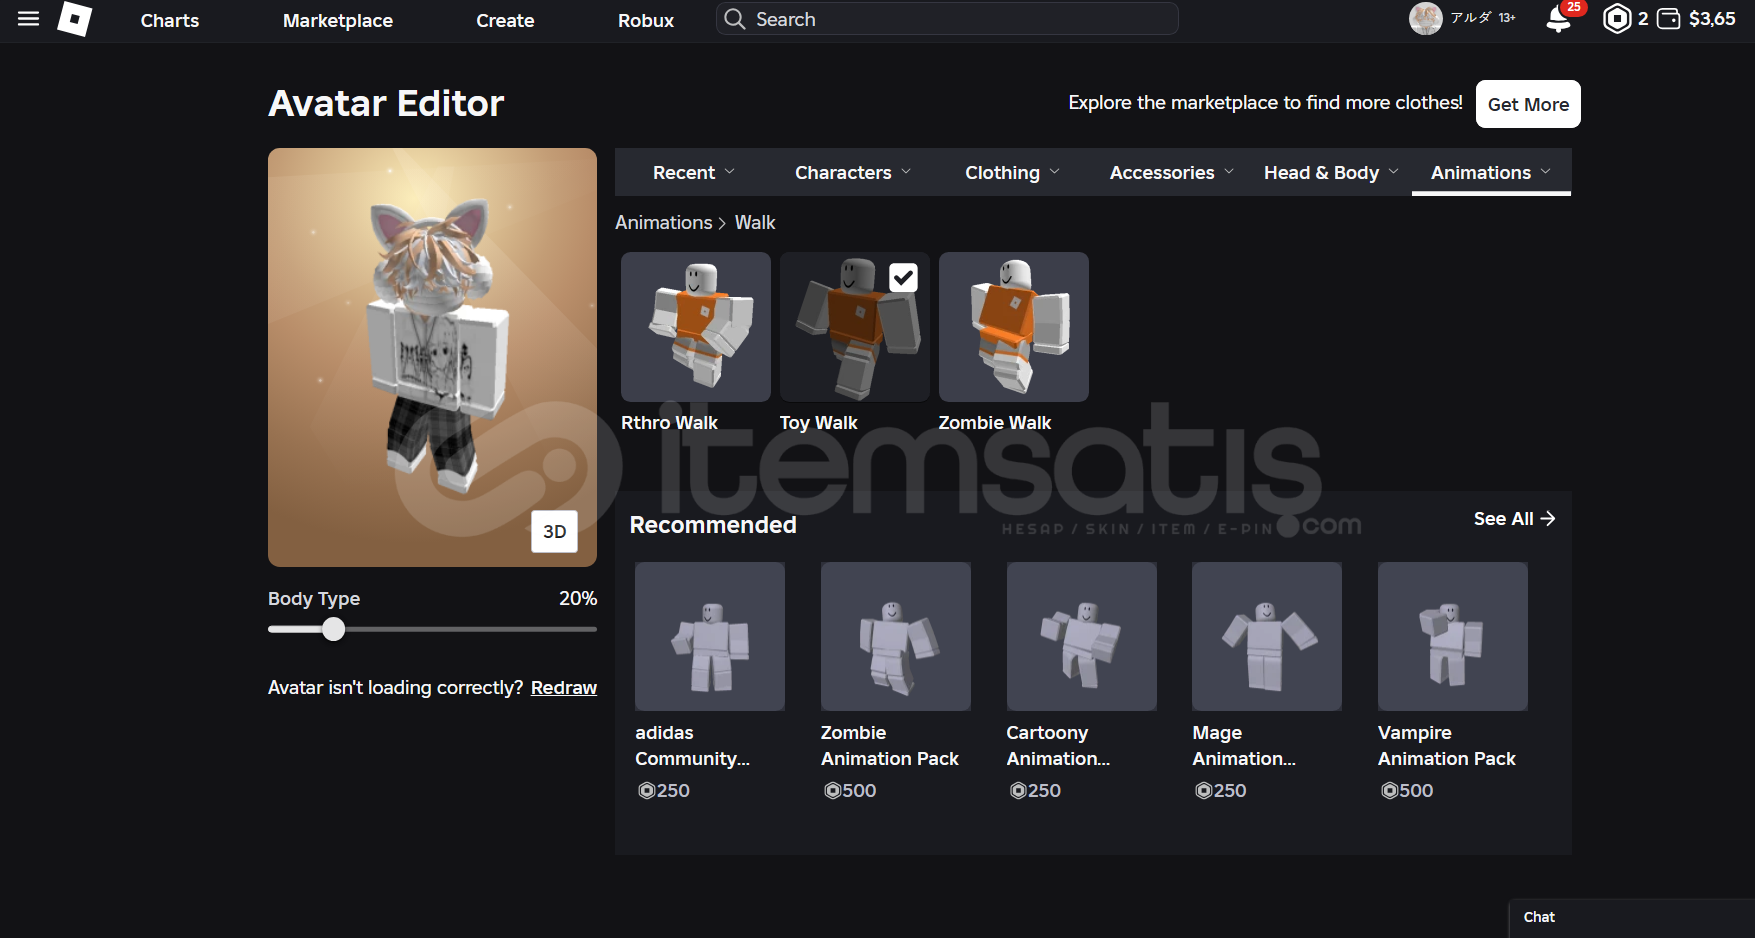The width and height of the screenshot is (1755, 938).
Task: Click the Redraw link
Action: pos(563,688)
